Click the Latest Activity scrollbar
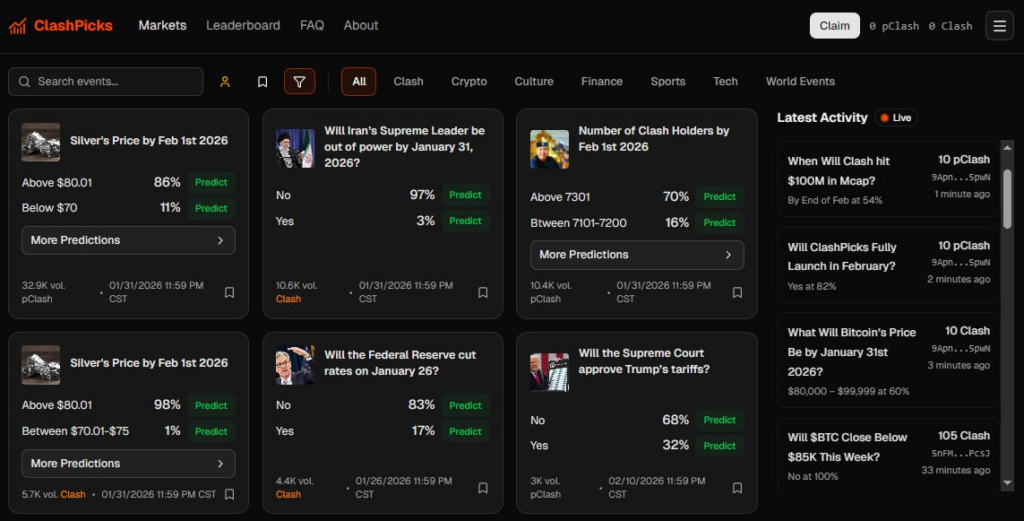The image size is (1024, 521). 1007,200
